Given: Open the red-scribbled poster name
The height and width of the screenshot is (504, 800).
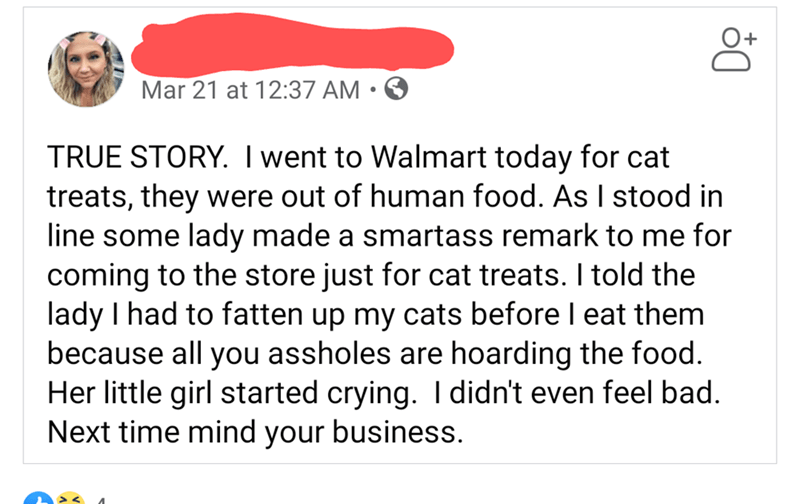Looking at the screenshot, I should [292, 42].
